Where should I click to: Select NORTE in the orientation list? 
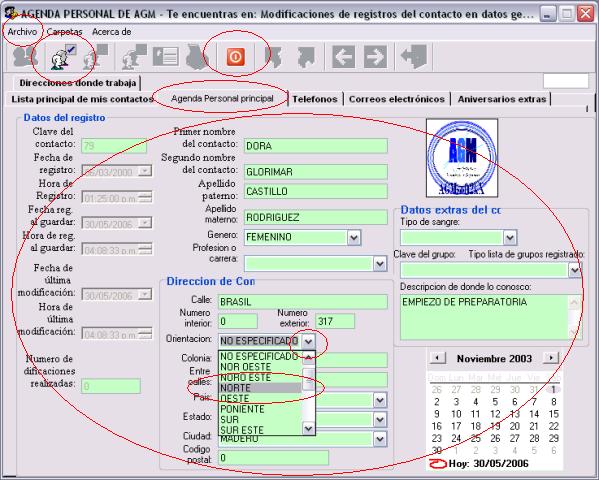point(260,388)
